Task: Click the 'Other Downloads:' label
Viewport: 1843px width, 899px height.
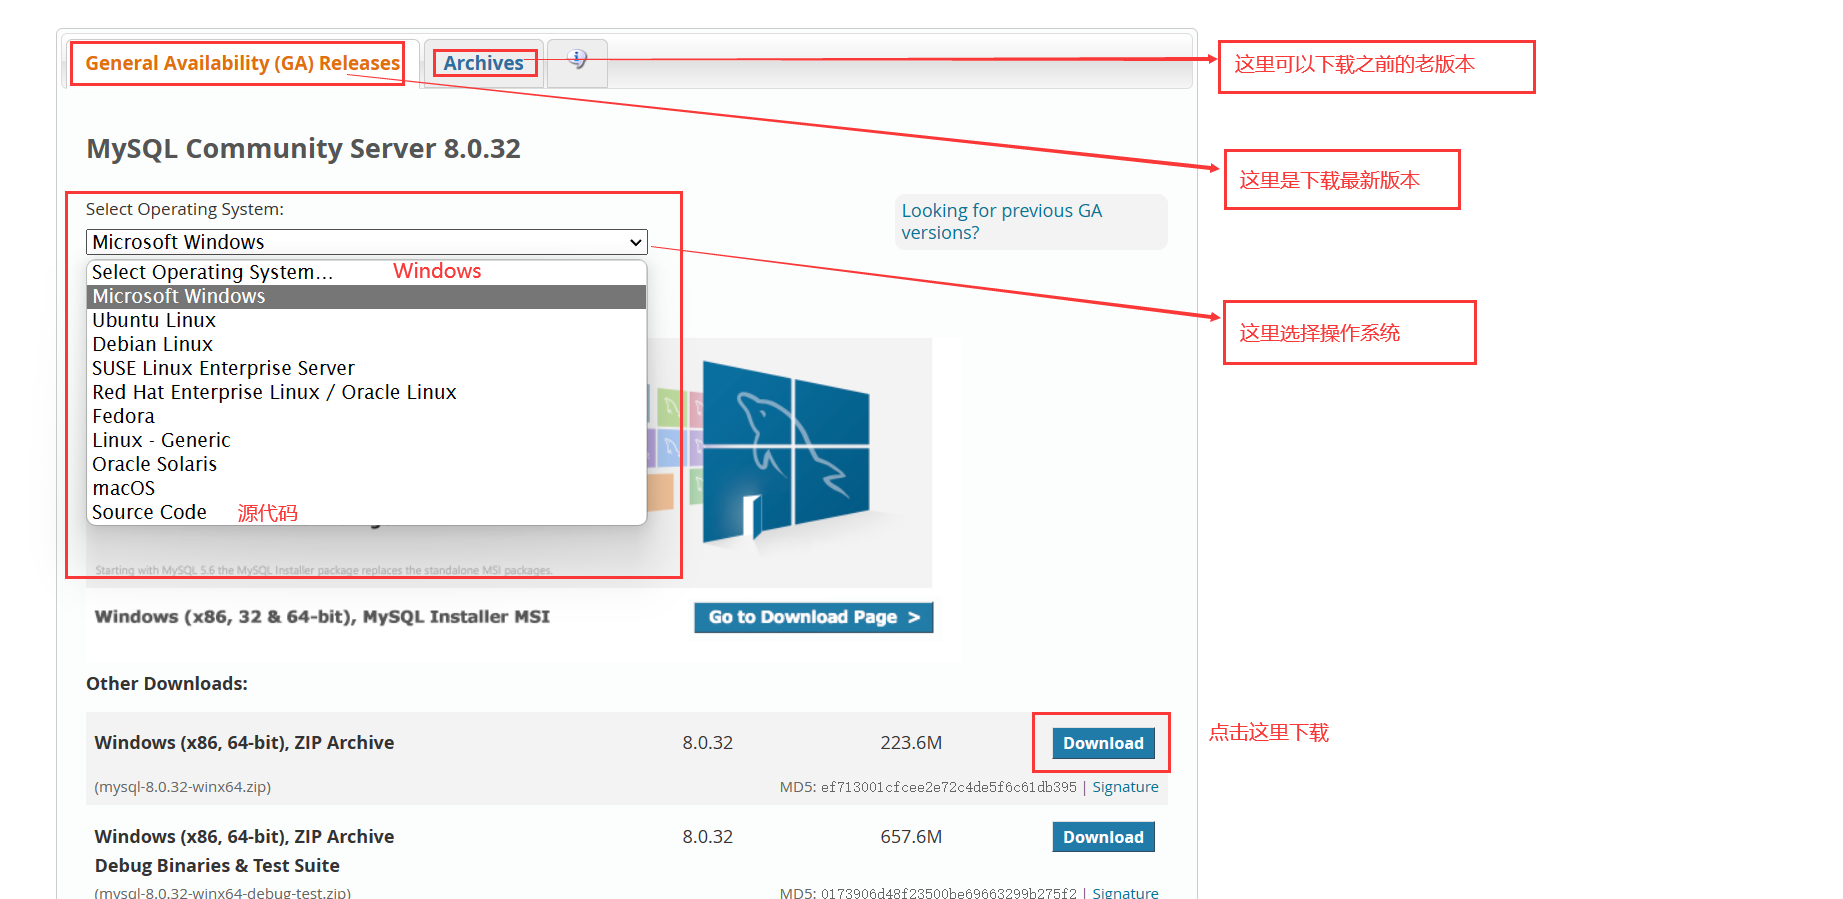Action: (167, 684)
